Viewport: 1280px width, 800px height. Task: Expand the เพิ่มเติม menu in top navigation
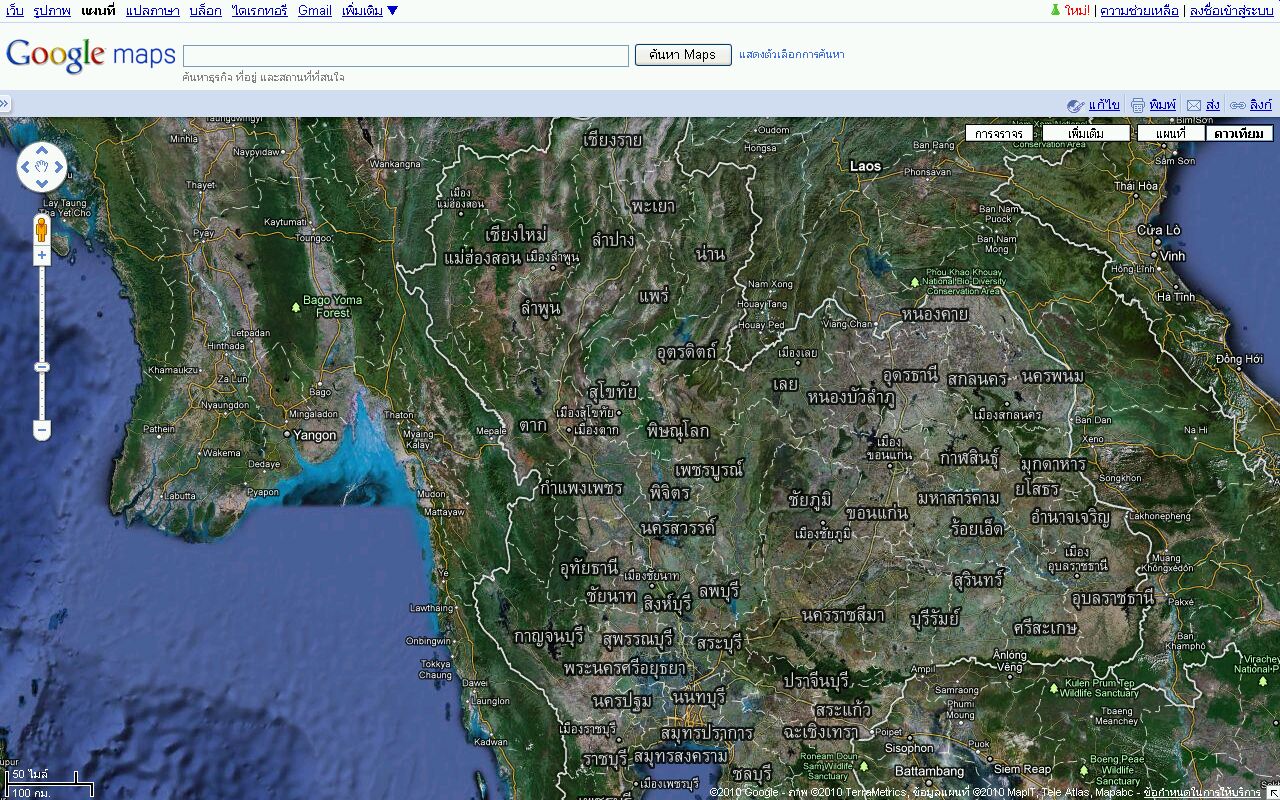(x=369, y=11)
